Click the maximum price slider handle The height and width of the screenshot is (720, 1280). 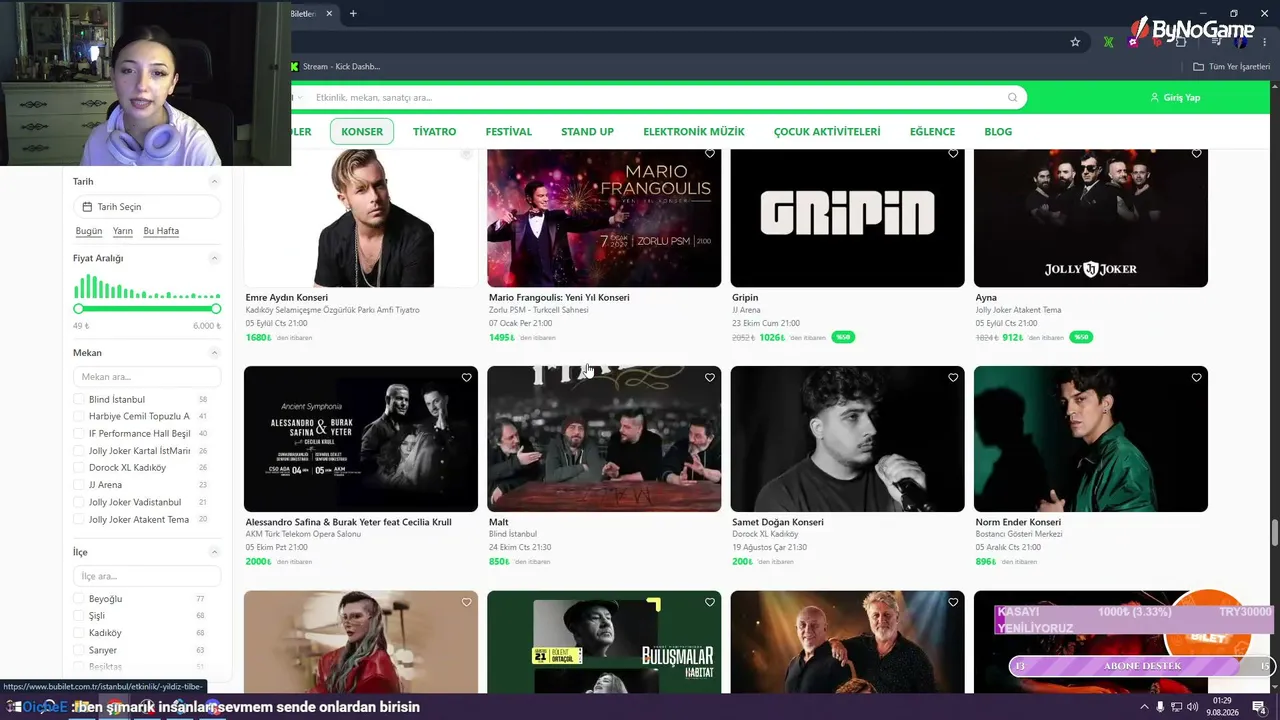(217, 309)
